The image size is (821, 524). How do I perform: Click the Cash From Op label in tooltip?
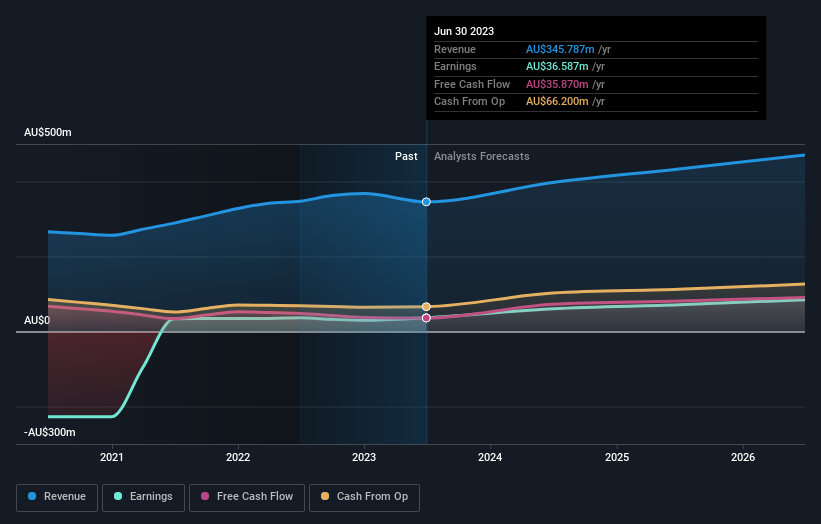pyautogui.click(x=470, y=102)
